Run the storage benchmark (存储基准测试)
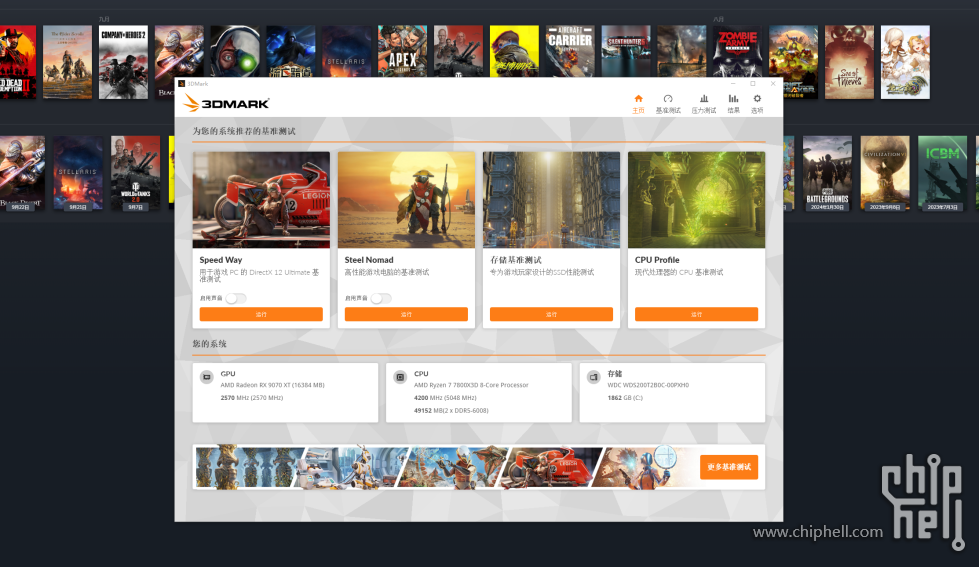Viewport: 979px width, 567px height. pos(551,314)
